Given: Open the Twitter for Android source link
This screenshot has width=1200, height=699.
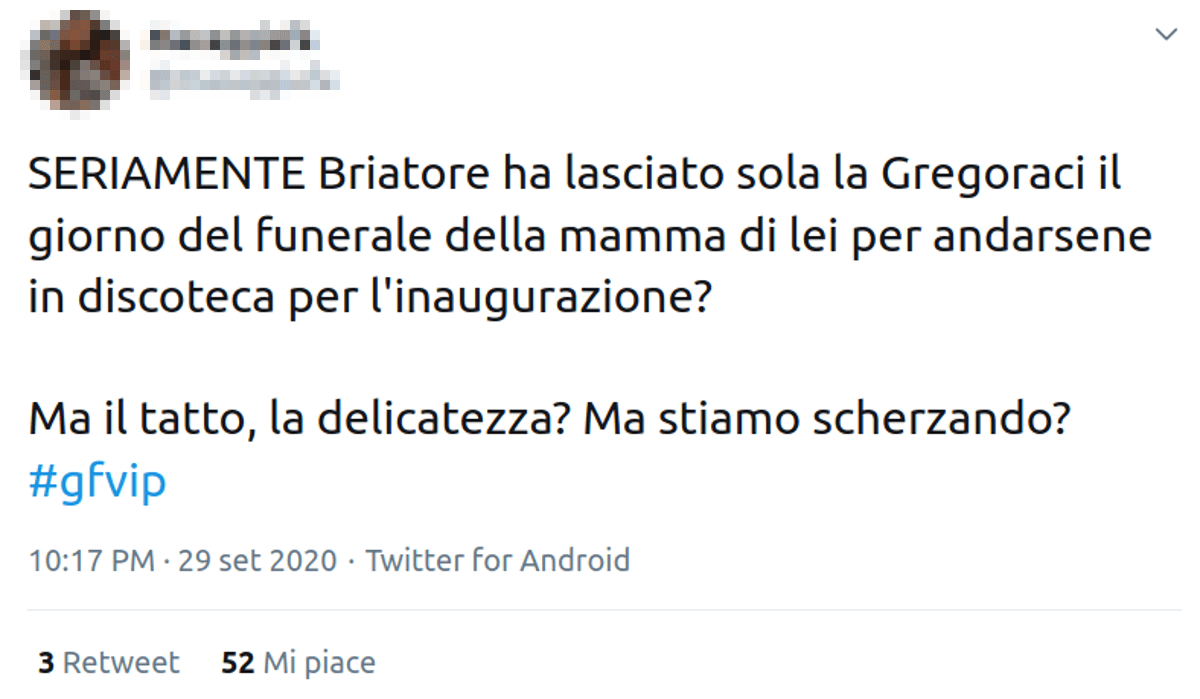Looking at the screenshot, I should point(498,560).
